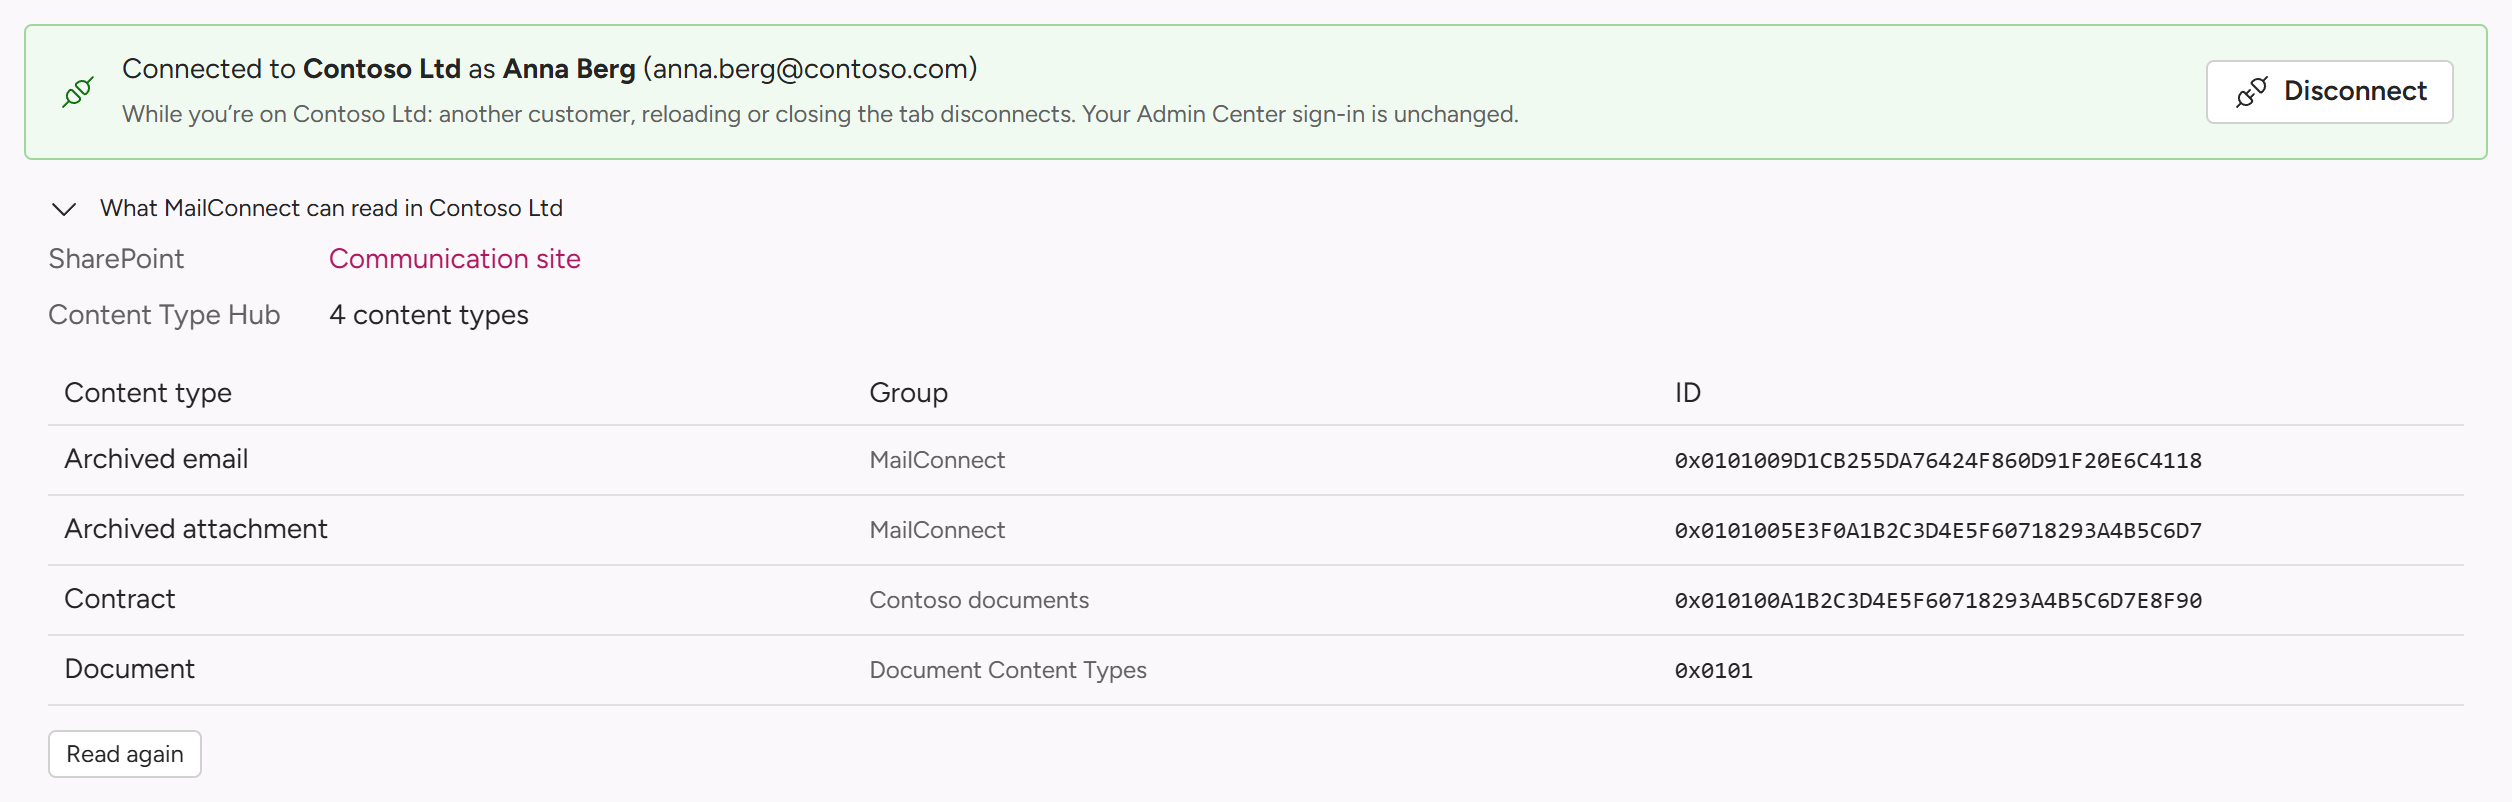Click the ID column header
This screenshot has width=2512, height=802.
click(1688, 393)
